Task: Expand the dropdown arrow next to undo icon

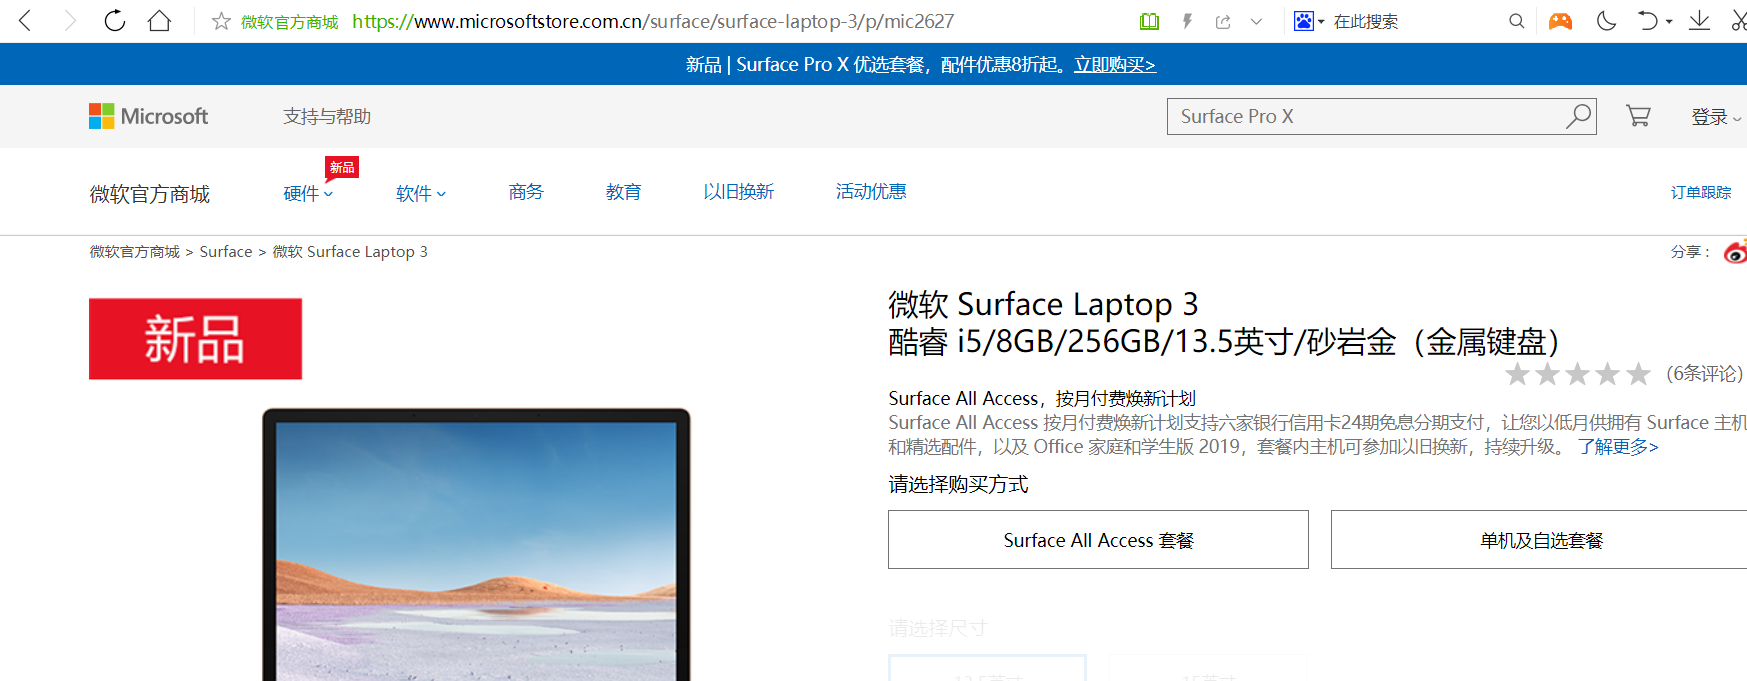Action: pos(1669,22)
